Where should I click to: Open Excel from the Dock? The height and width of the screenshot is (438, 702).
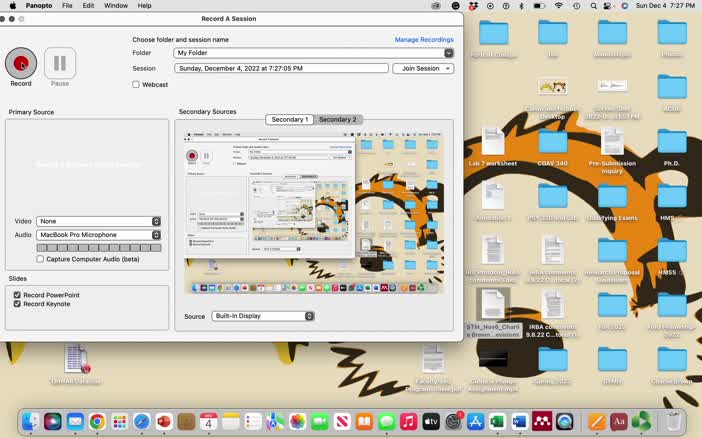coord(497,421)
